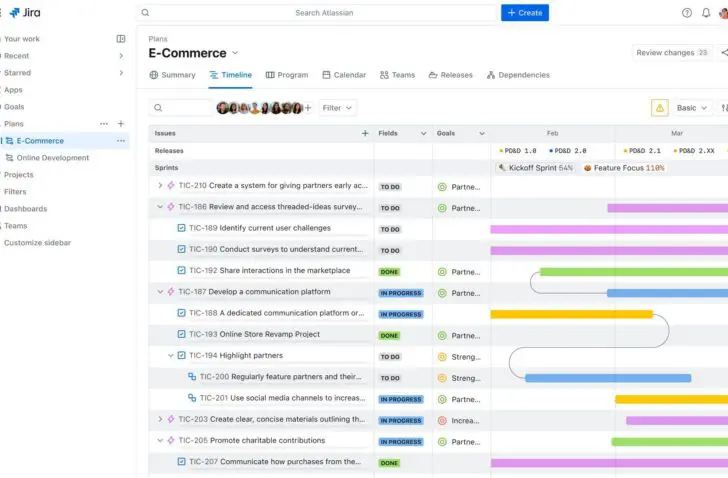Click the epic icon for TIC-210
Viewport: 728px width, 478px height.
pyautogui.click(x=171, y=186)
